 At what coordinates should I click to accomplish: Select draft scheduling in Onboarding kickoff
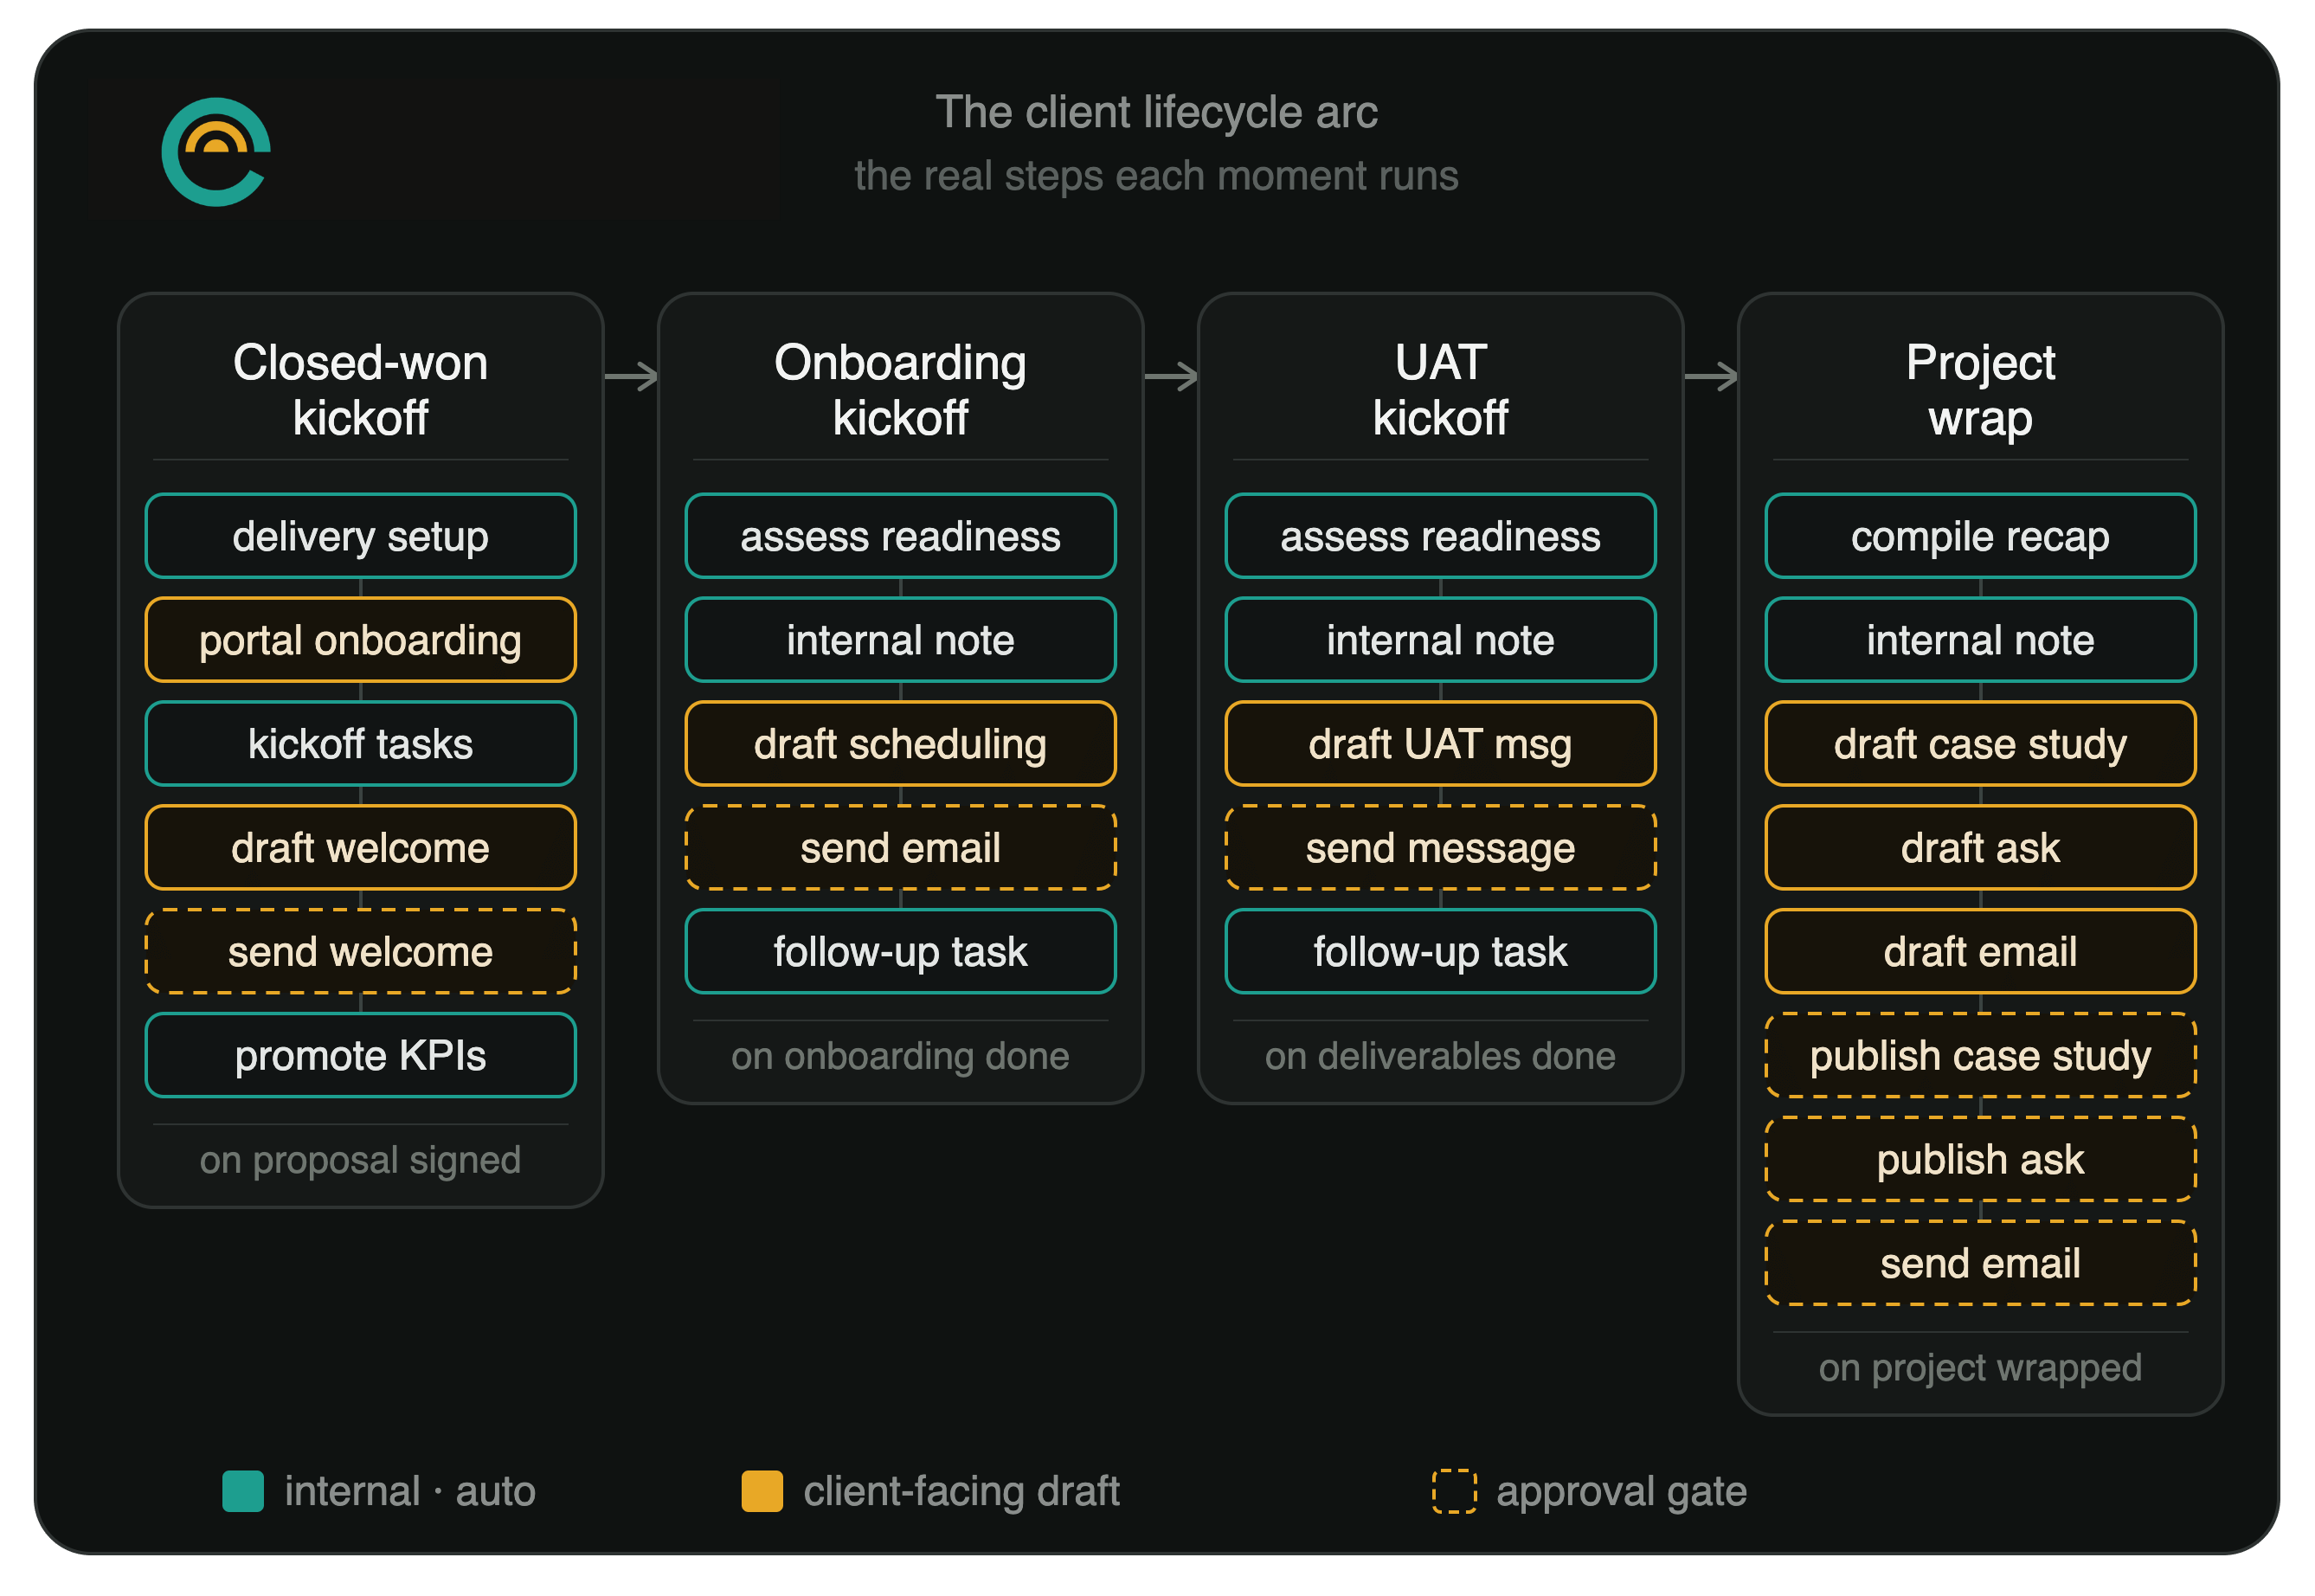900,744
